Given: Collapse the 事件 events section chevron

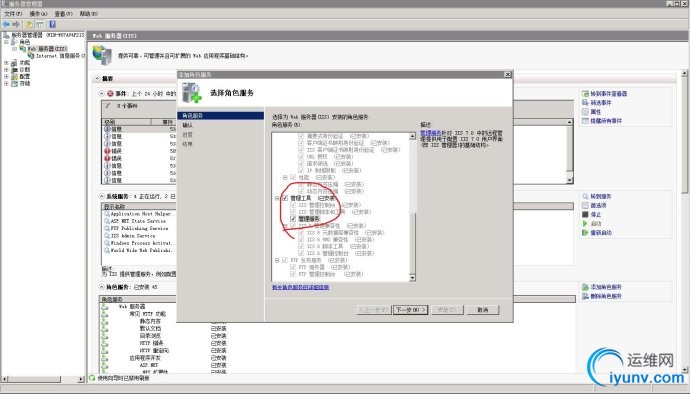Looking at the screenshot, I should point(102,93).
